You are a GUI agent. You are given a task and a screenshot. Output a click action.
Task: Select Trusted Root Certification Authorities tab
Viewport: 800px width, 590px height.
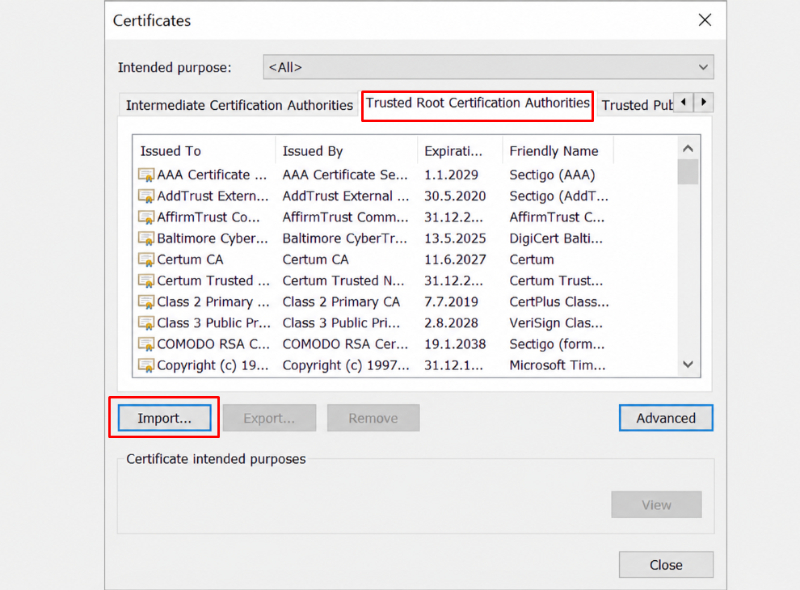coord(478,104)
